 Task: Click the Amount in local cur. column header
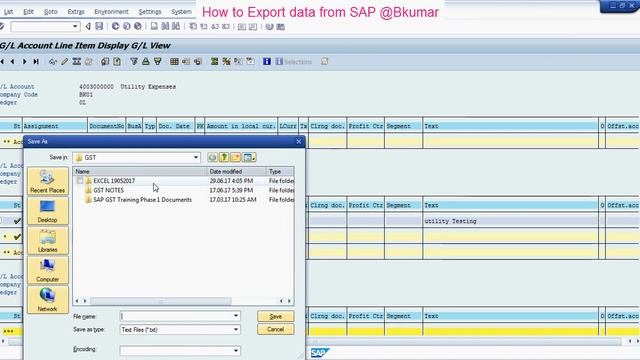241,126
